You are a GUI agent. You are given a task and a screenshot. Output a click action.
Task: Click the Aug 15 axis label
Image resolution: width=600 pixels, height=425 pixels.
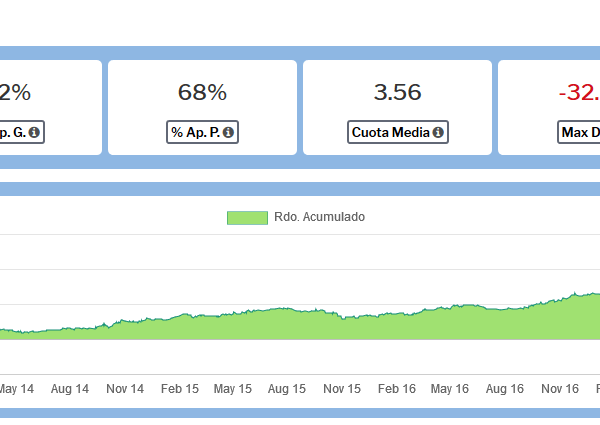(287, 389)
